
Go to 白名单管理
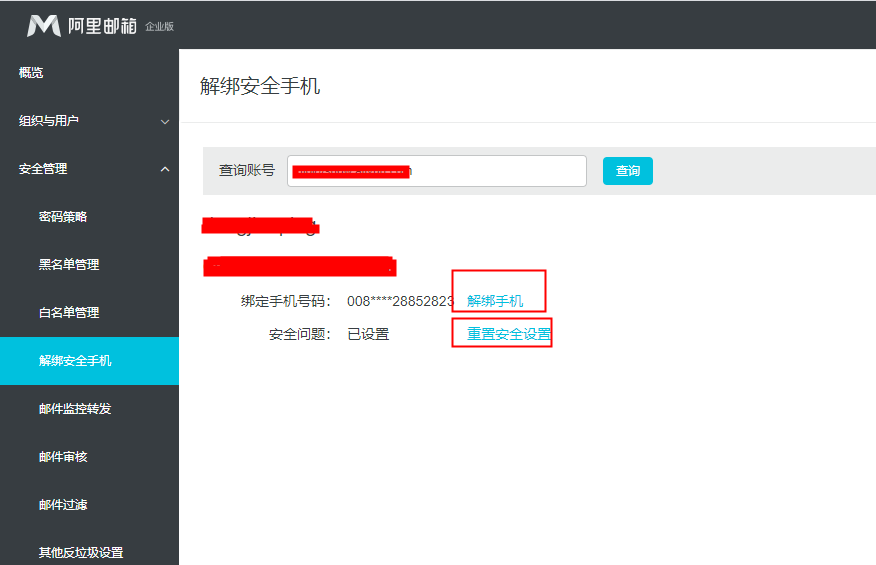coord(69,313)
